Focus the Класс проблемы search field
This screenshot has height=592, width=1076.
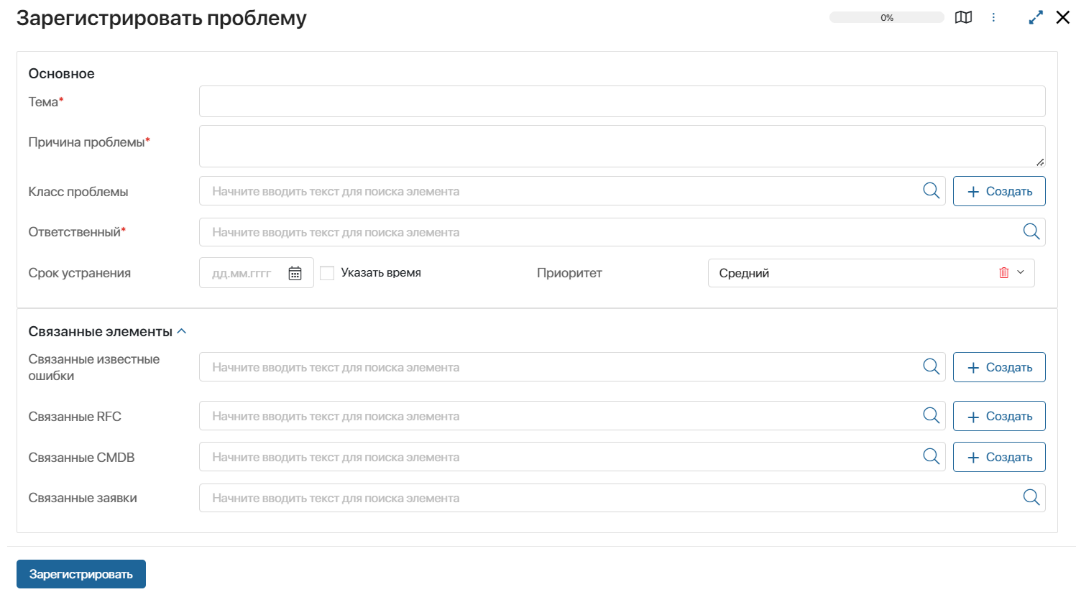pos(572,191)
